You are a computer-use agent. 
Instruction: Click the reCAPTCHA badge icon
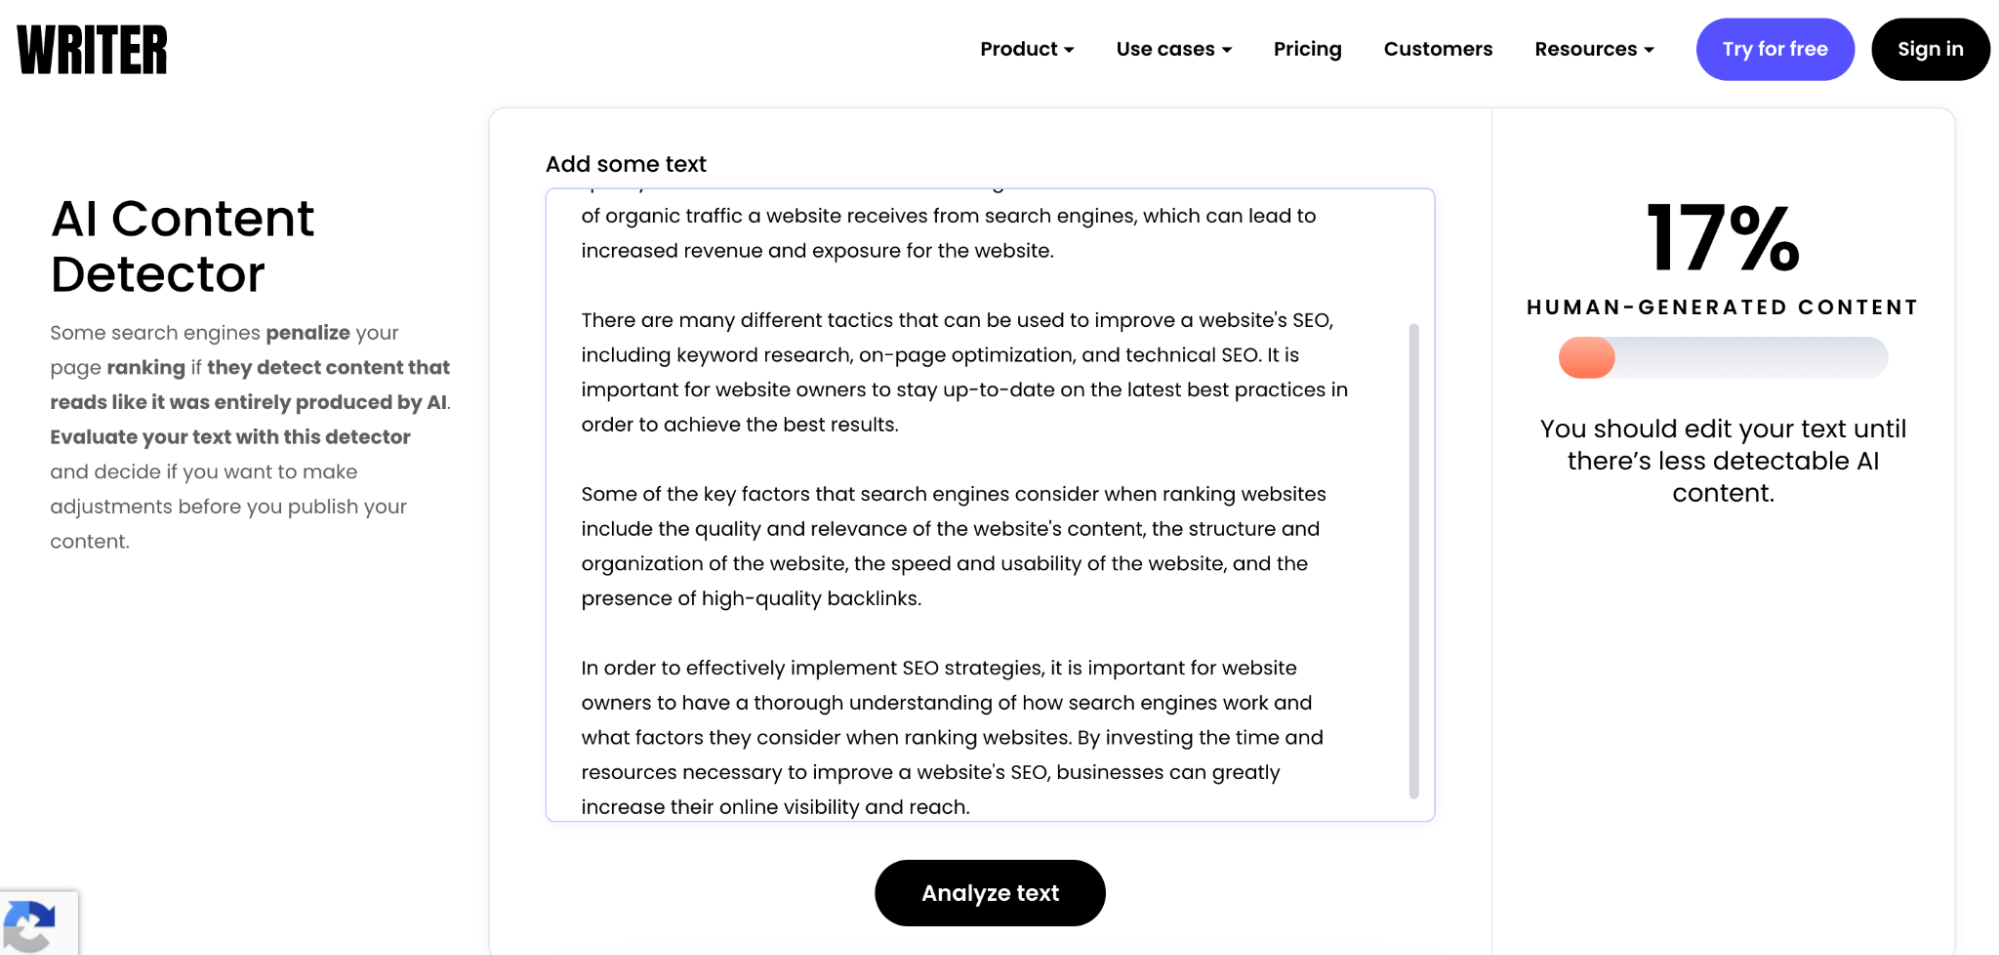click(x=29, y=926)
